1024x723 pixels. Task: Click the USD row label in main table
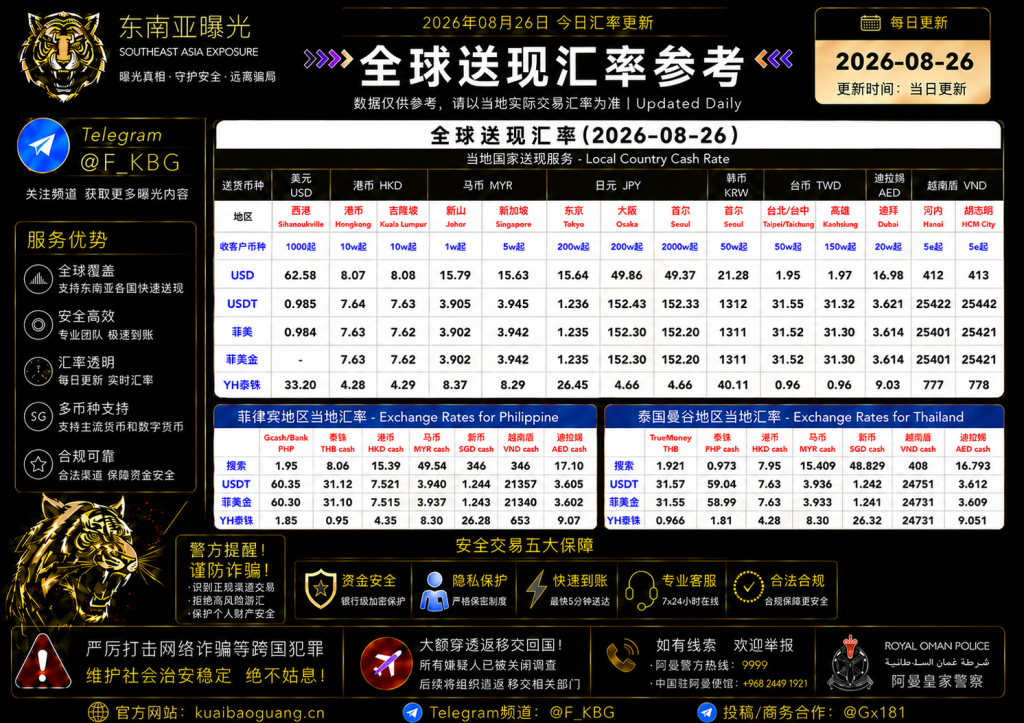click(x=242, y=275)
